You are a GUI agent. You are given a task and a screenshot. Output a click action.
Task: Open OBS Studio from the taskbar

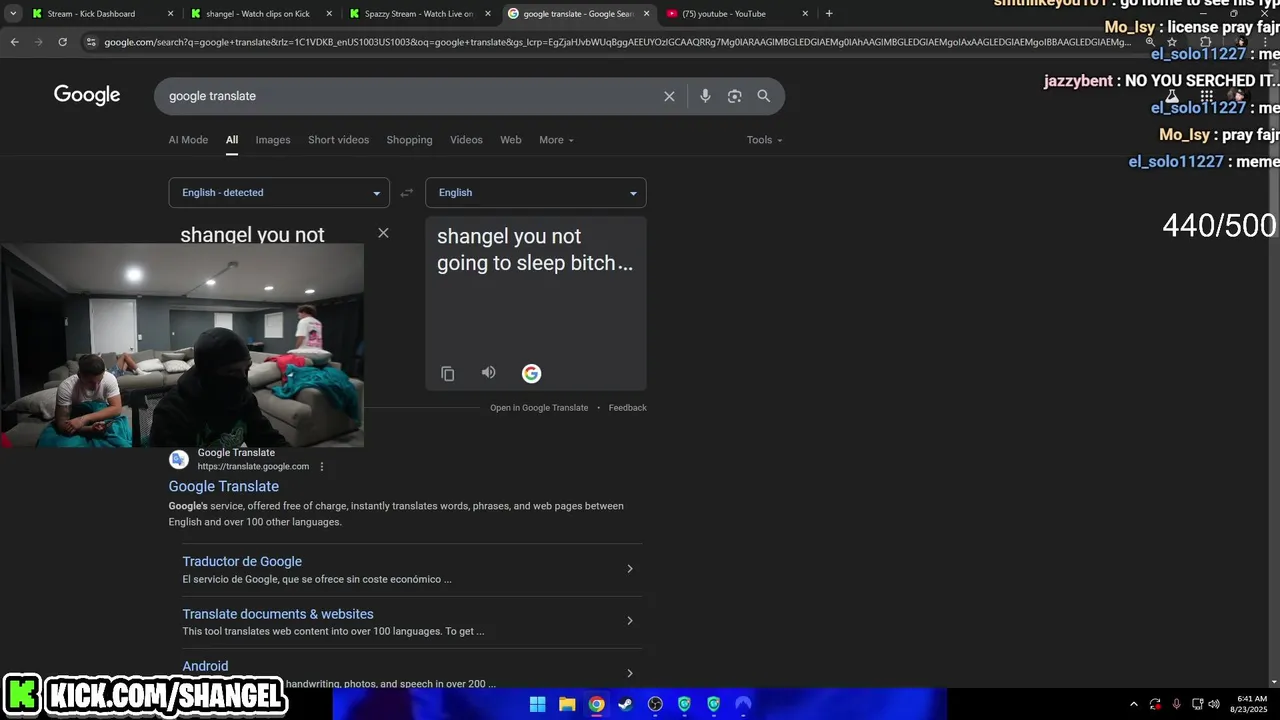click(655, 704)
